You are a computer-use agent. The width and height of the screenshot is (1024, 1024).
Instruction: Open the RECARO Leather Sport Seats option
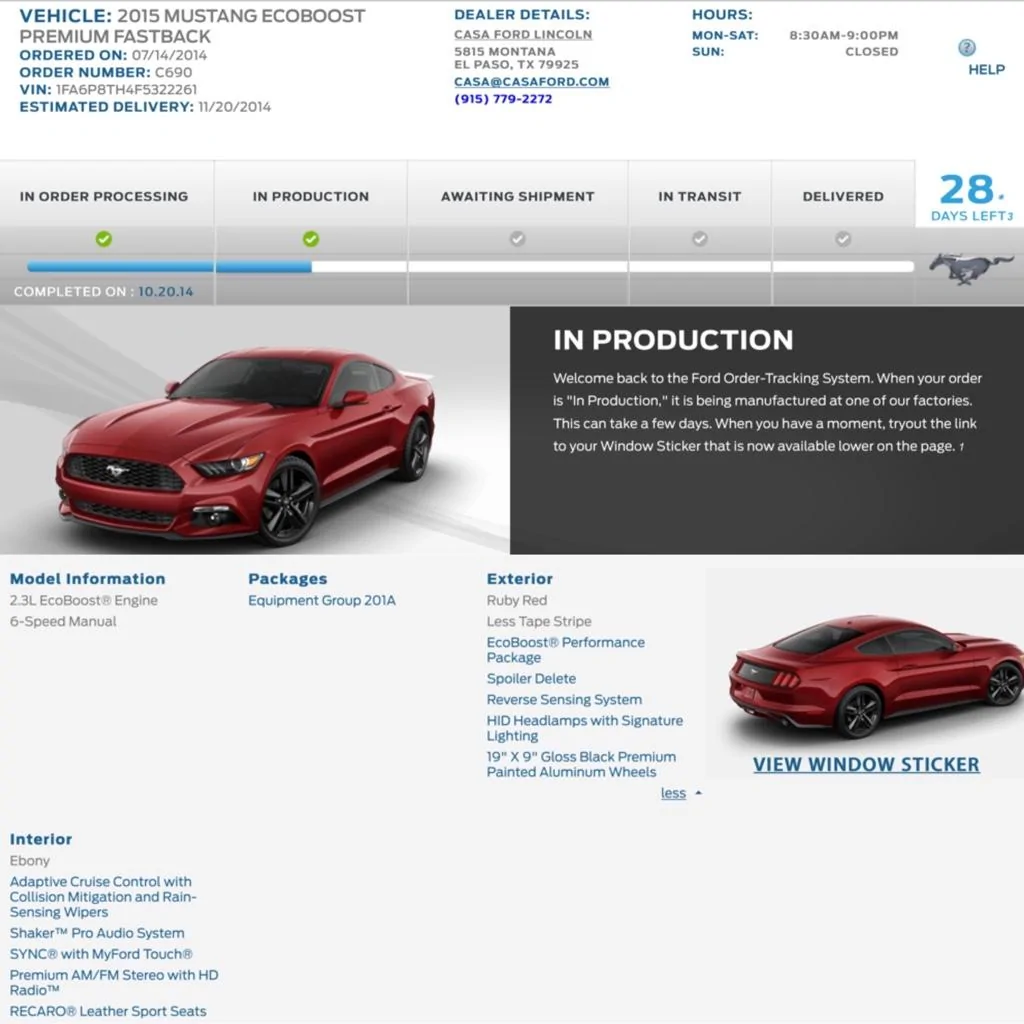108,1011
